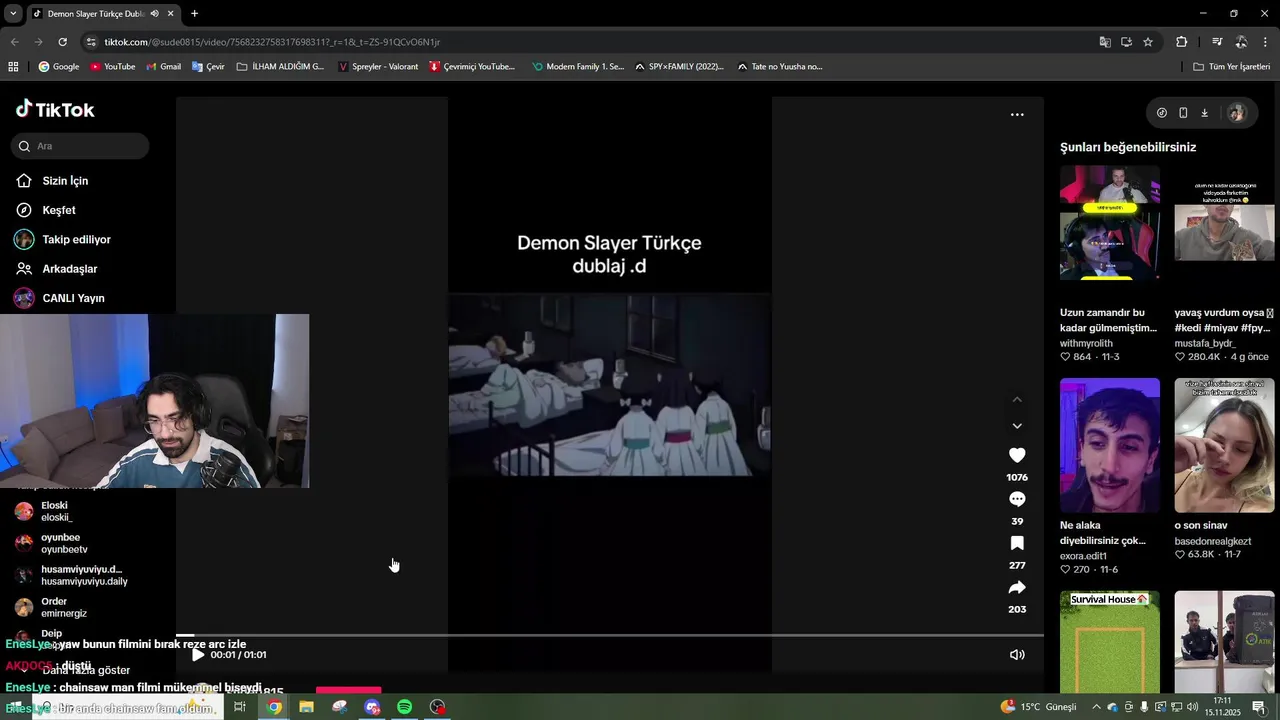The image size is (1280, 720).
Task: Click the install app icon in address bar
Action: [x=1126, y=42]
